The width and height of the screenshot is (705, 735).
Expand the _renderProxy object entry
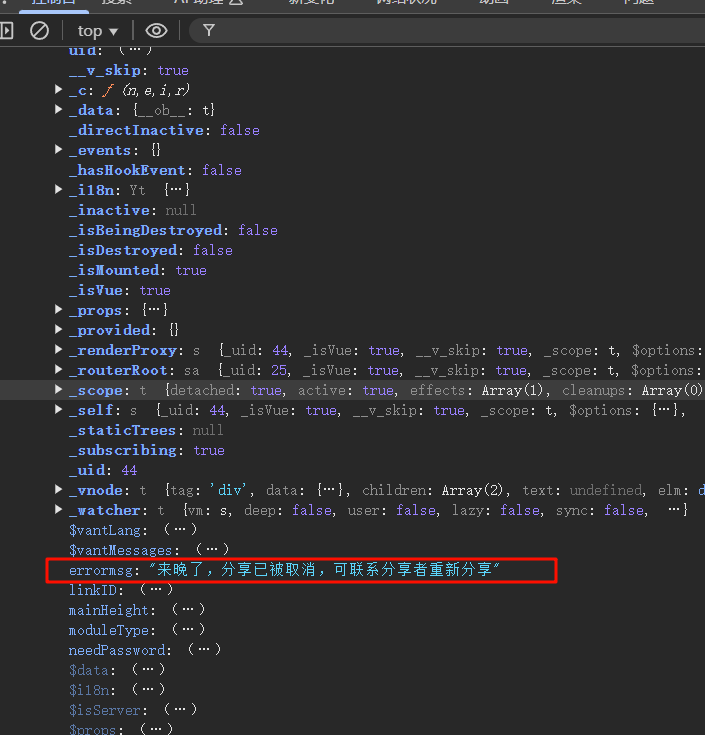(59, 350)
